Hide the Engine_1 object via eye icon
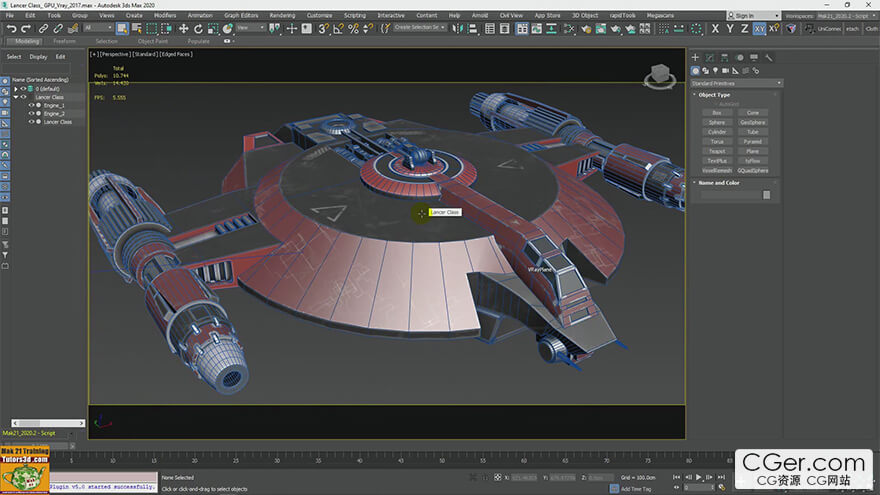Screen dimensions: 880x495 pos(31,105)
